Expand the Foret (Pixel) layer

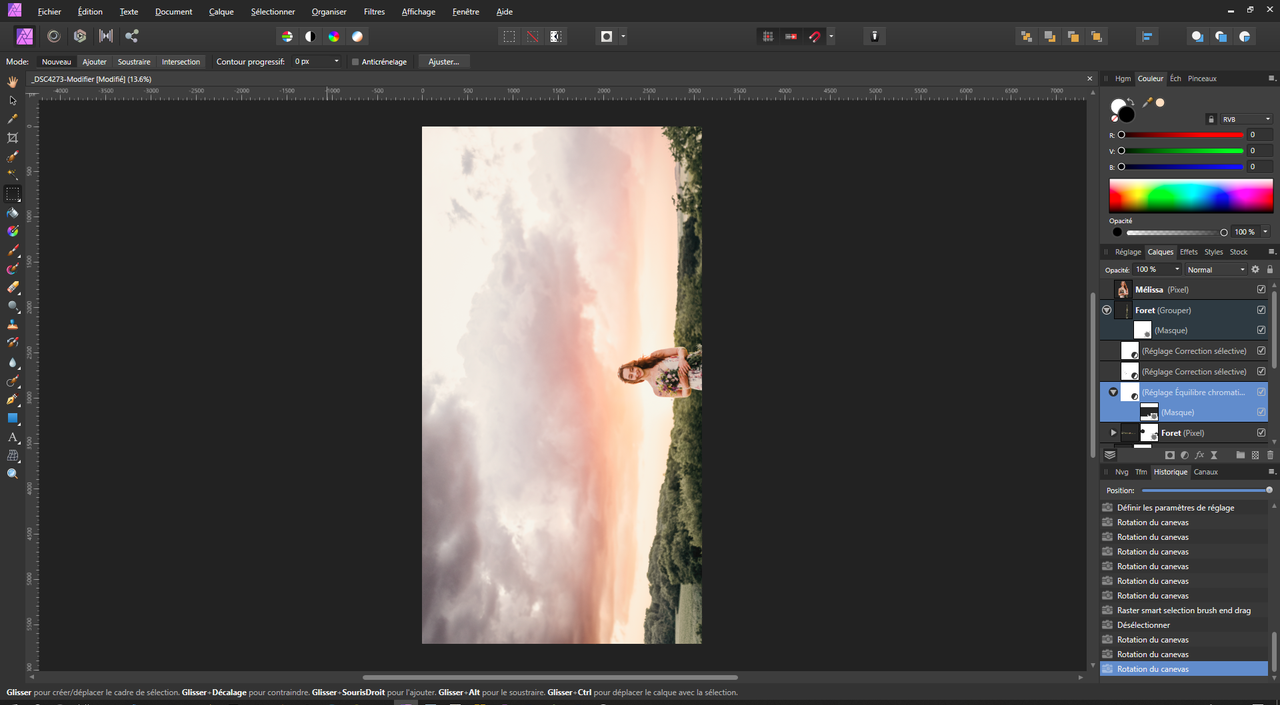point(1113,433)
